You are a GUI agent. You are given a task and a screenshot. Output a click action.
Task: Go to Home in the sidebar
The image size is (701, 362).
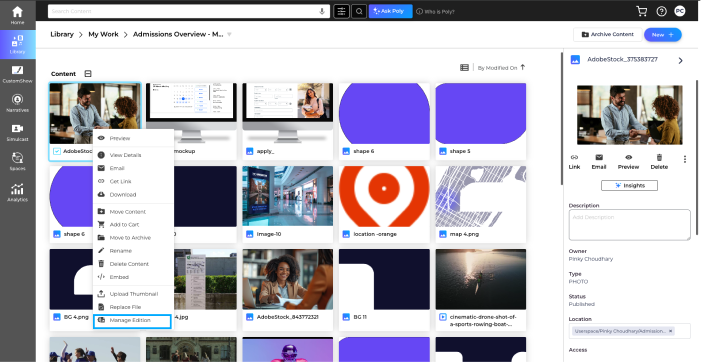17,15
